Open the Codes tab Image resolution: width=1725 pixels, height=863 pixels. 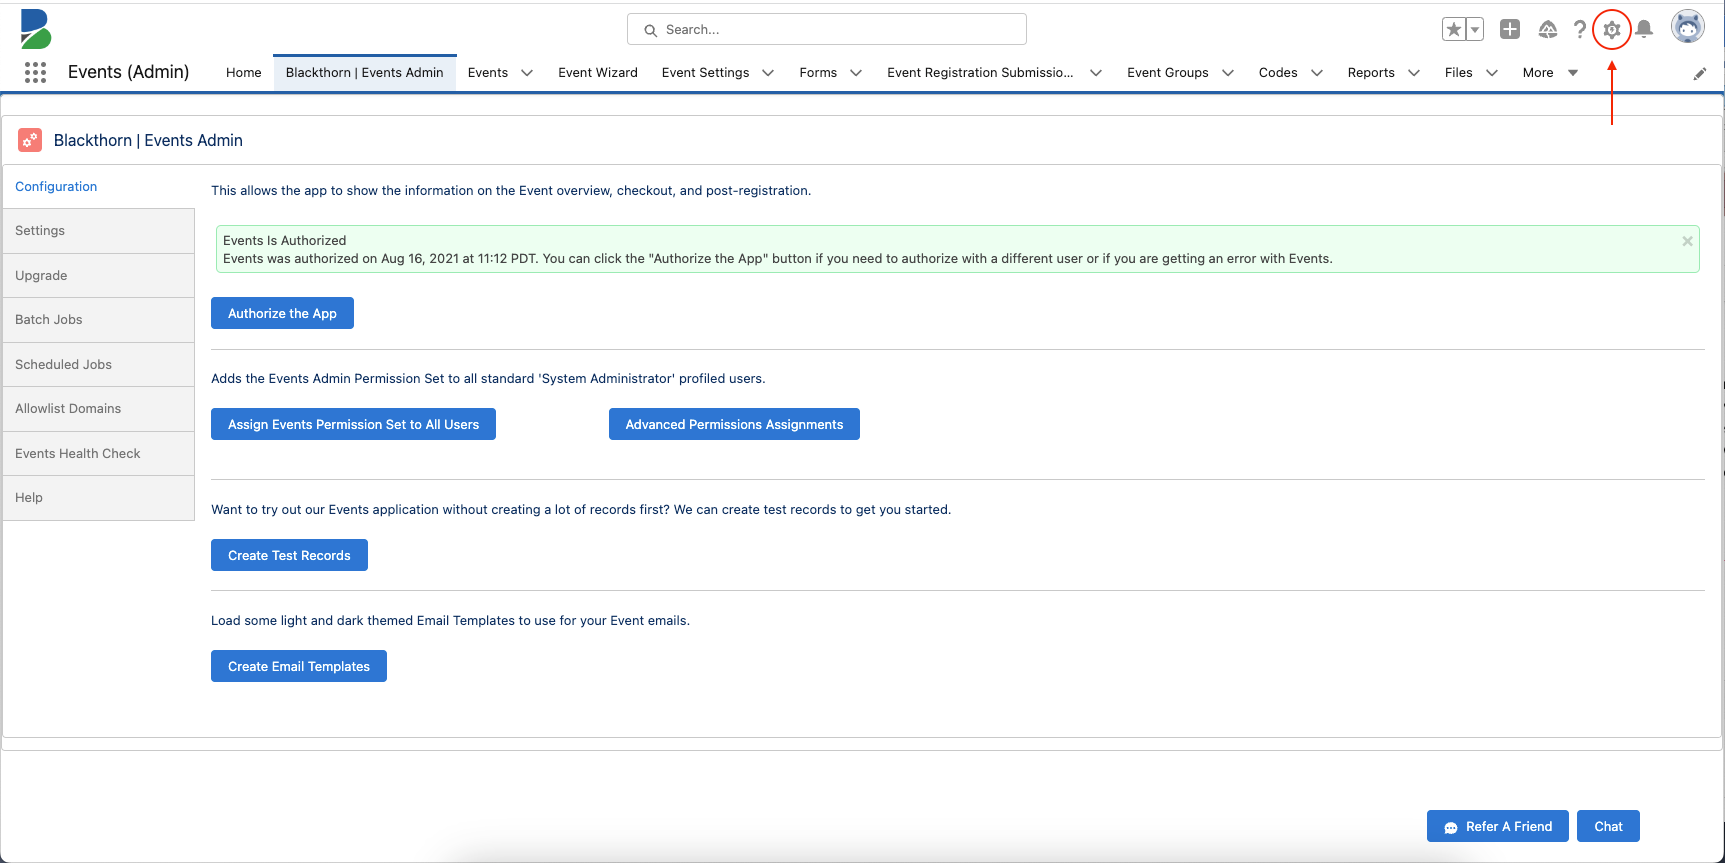pyautogui.click(x=1278, y=73)
